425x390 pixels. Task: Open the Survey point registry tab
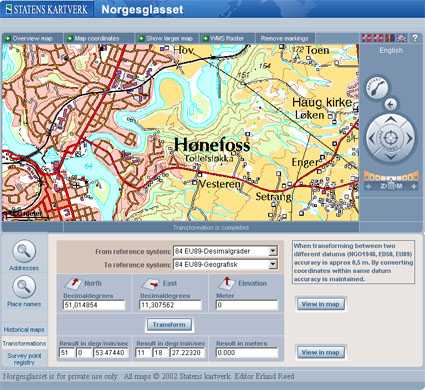pos(24,359)
